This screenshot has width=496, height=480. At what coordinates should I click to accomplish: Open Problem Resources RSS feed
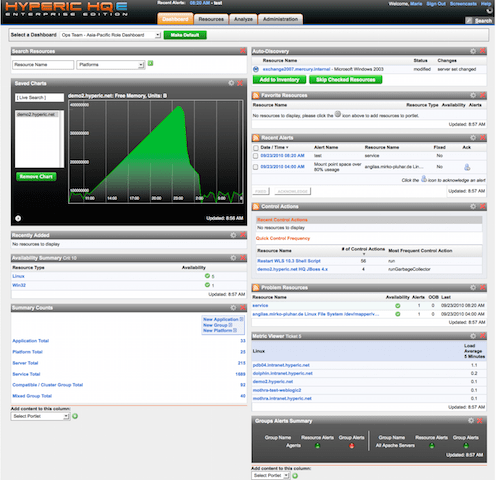(256, 288)
